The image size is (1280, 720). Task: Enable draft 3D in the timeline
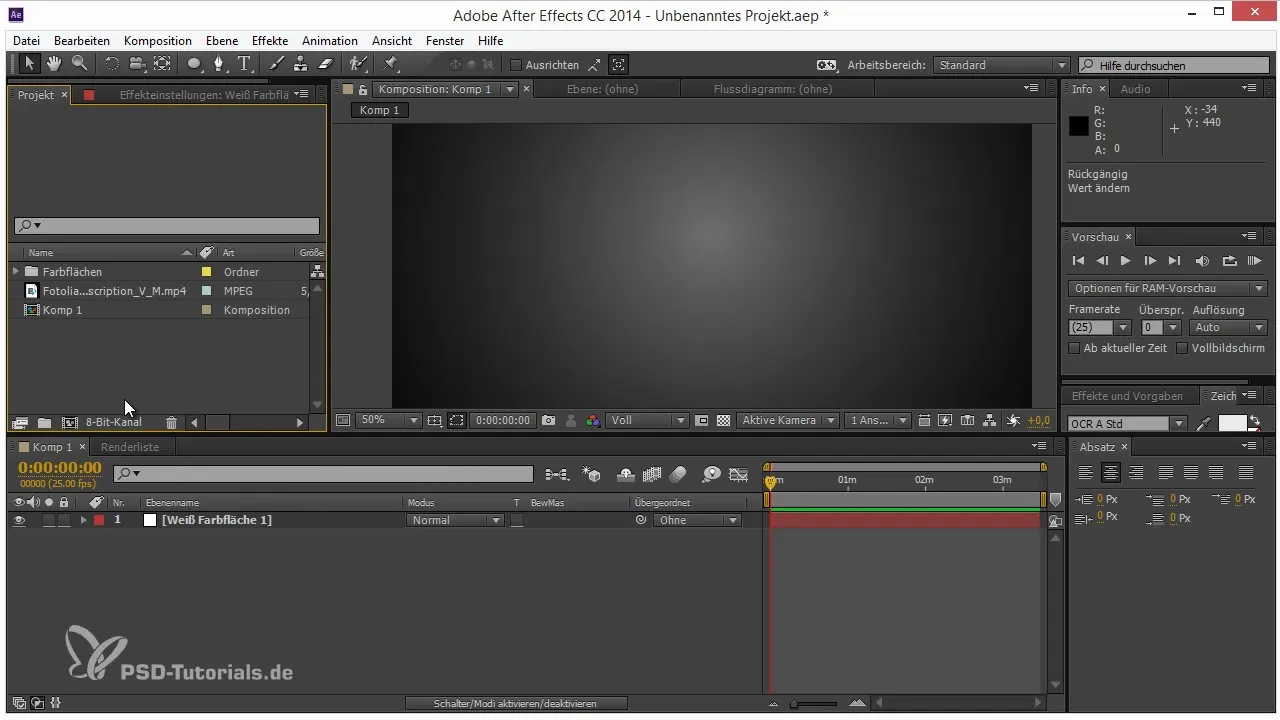click(591, 473)
